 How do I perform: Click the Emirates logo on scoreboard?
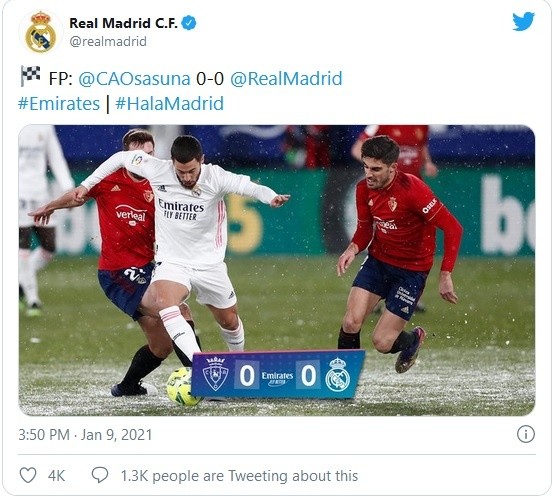click(277, 378)
